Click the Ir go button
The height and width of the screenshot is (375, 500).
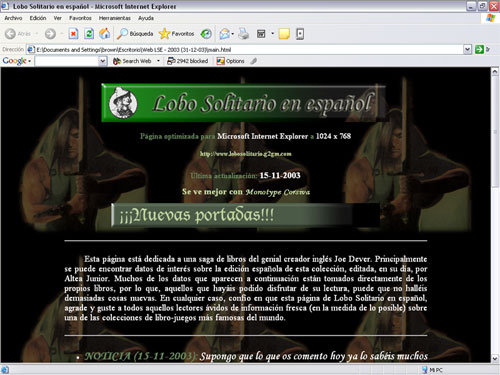[x=483, y=50]
